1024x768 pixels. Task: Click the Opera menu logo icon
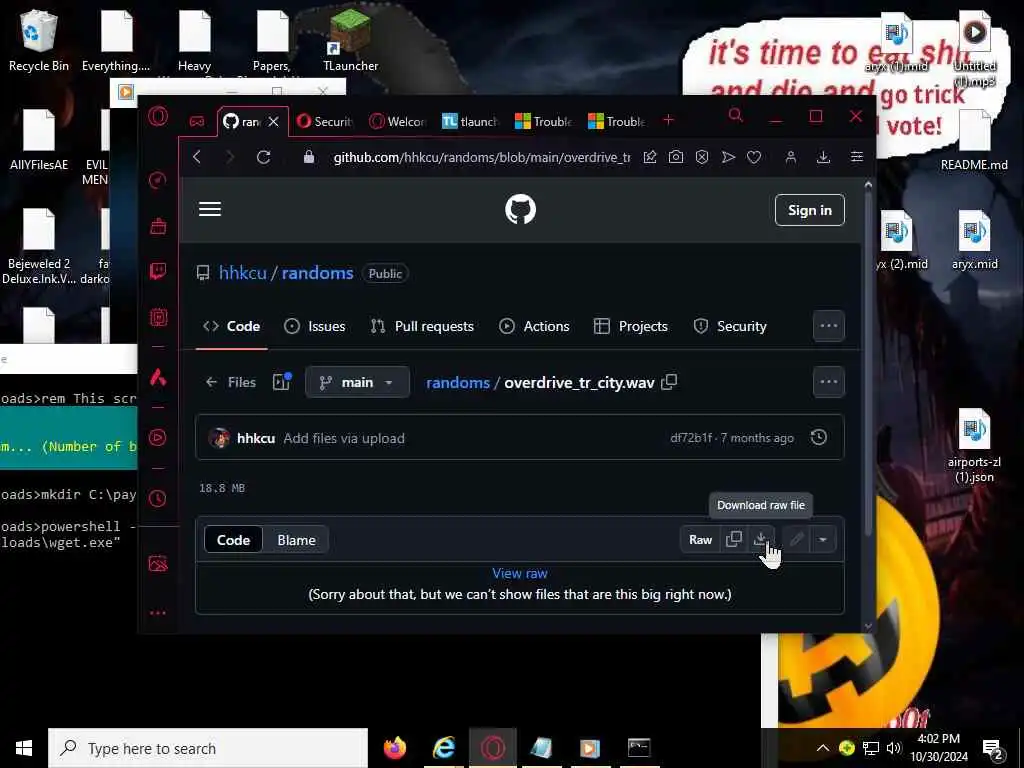click(x=158, y=116)
